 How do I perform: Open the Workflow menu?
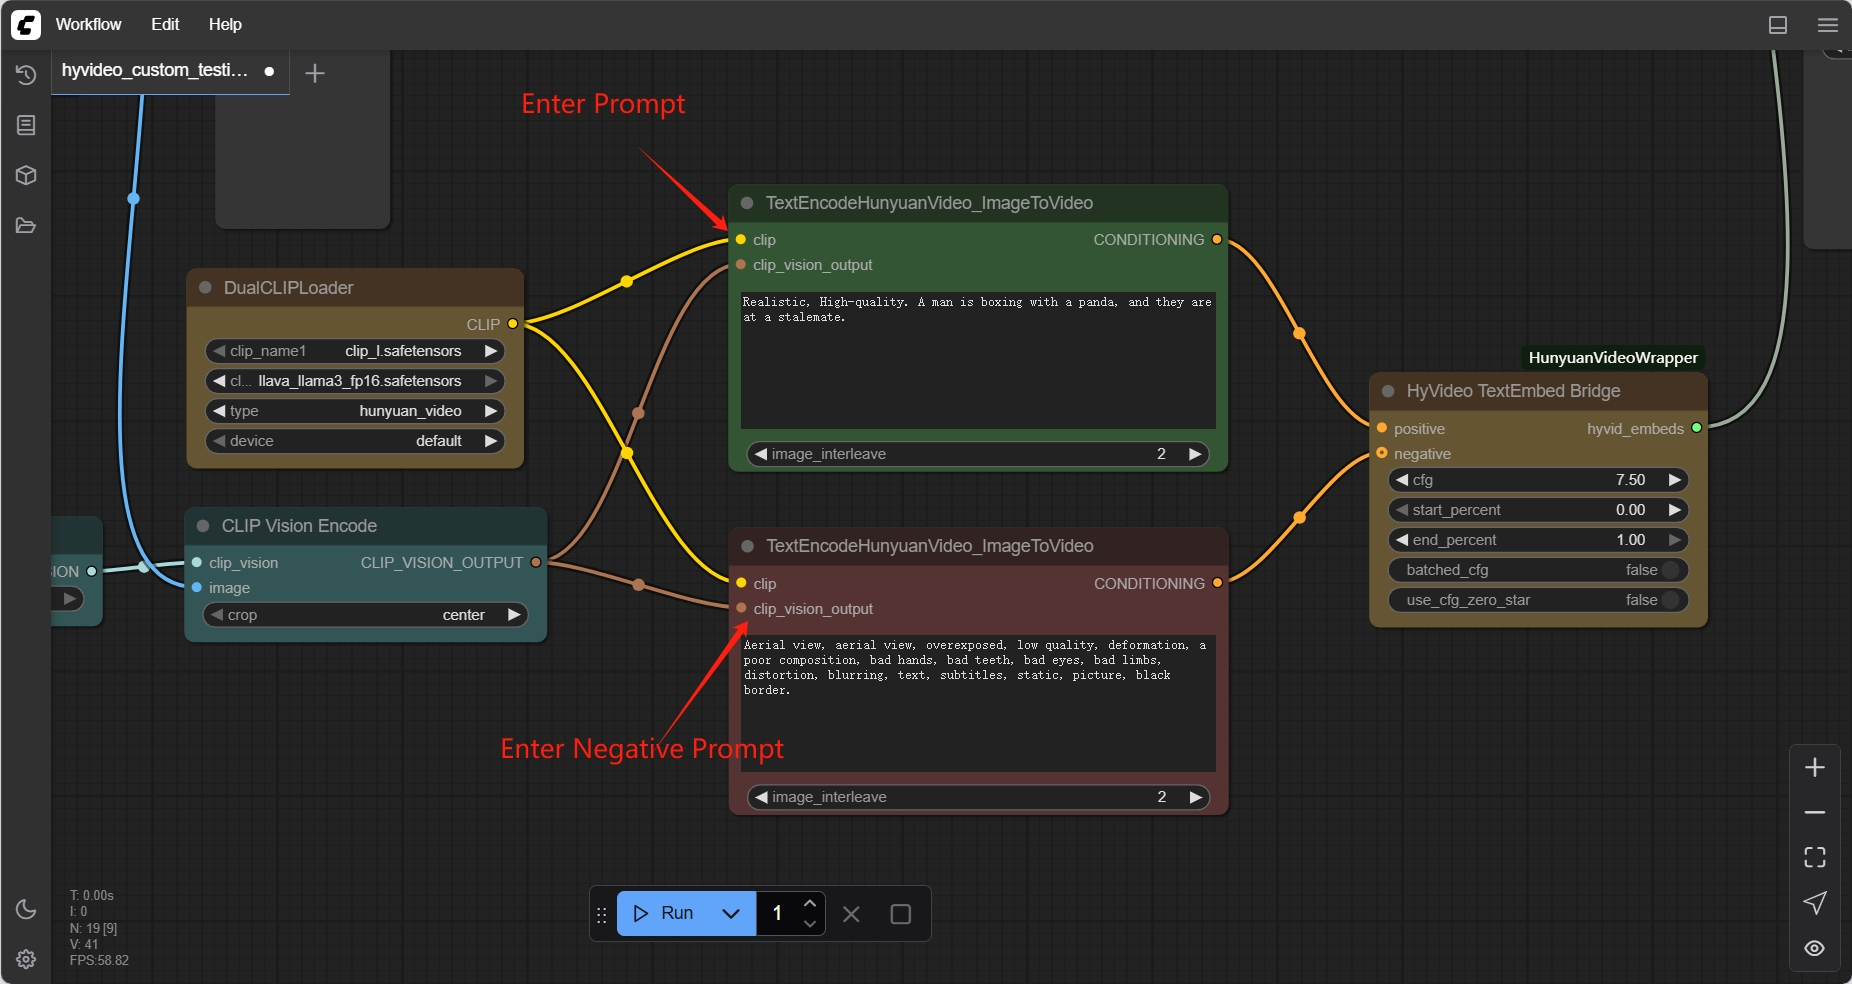(88, 24)
